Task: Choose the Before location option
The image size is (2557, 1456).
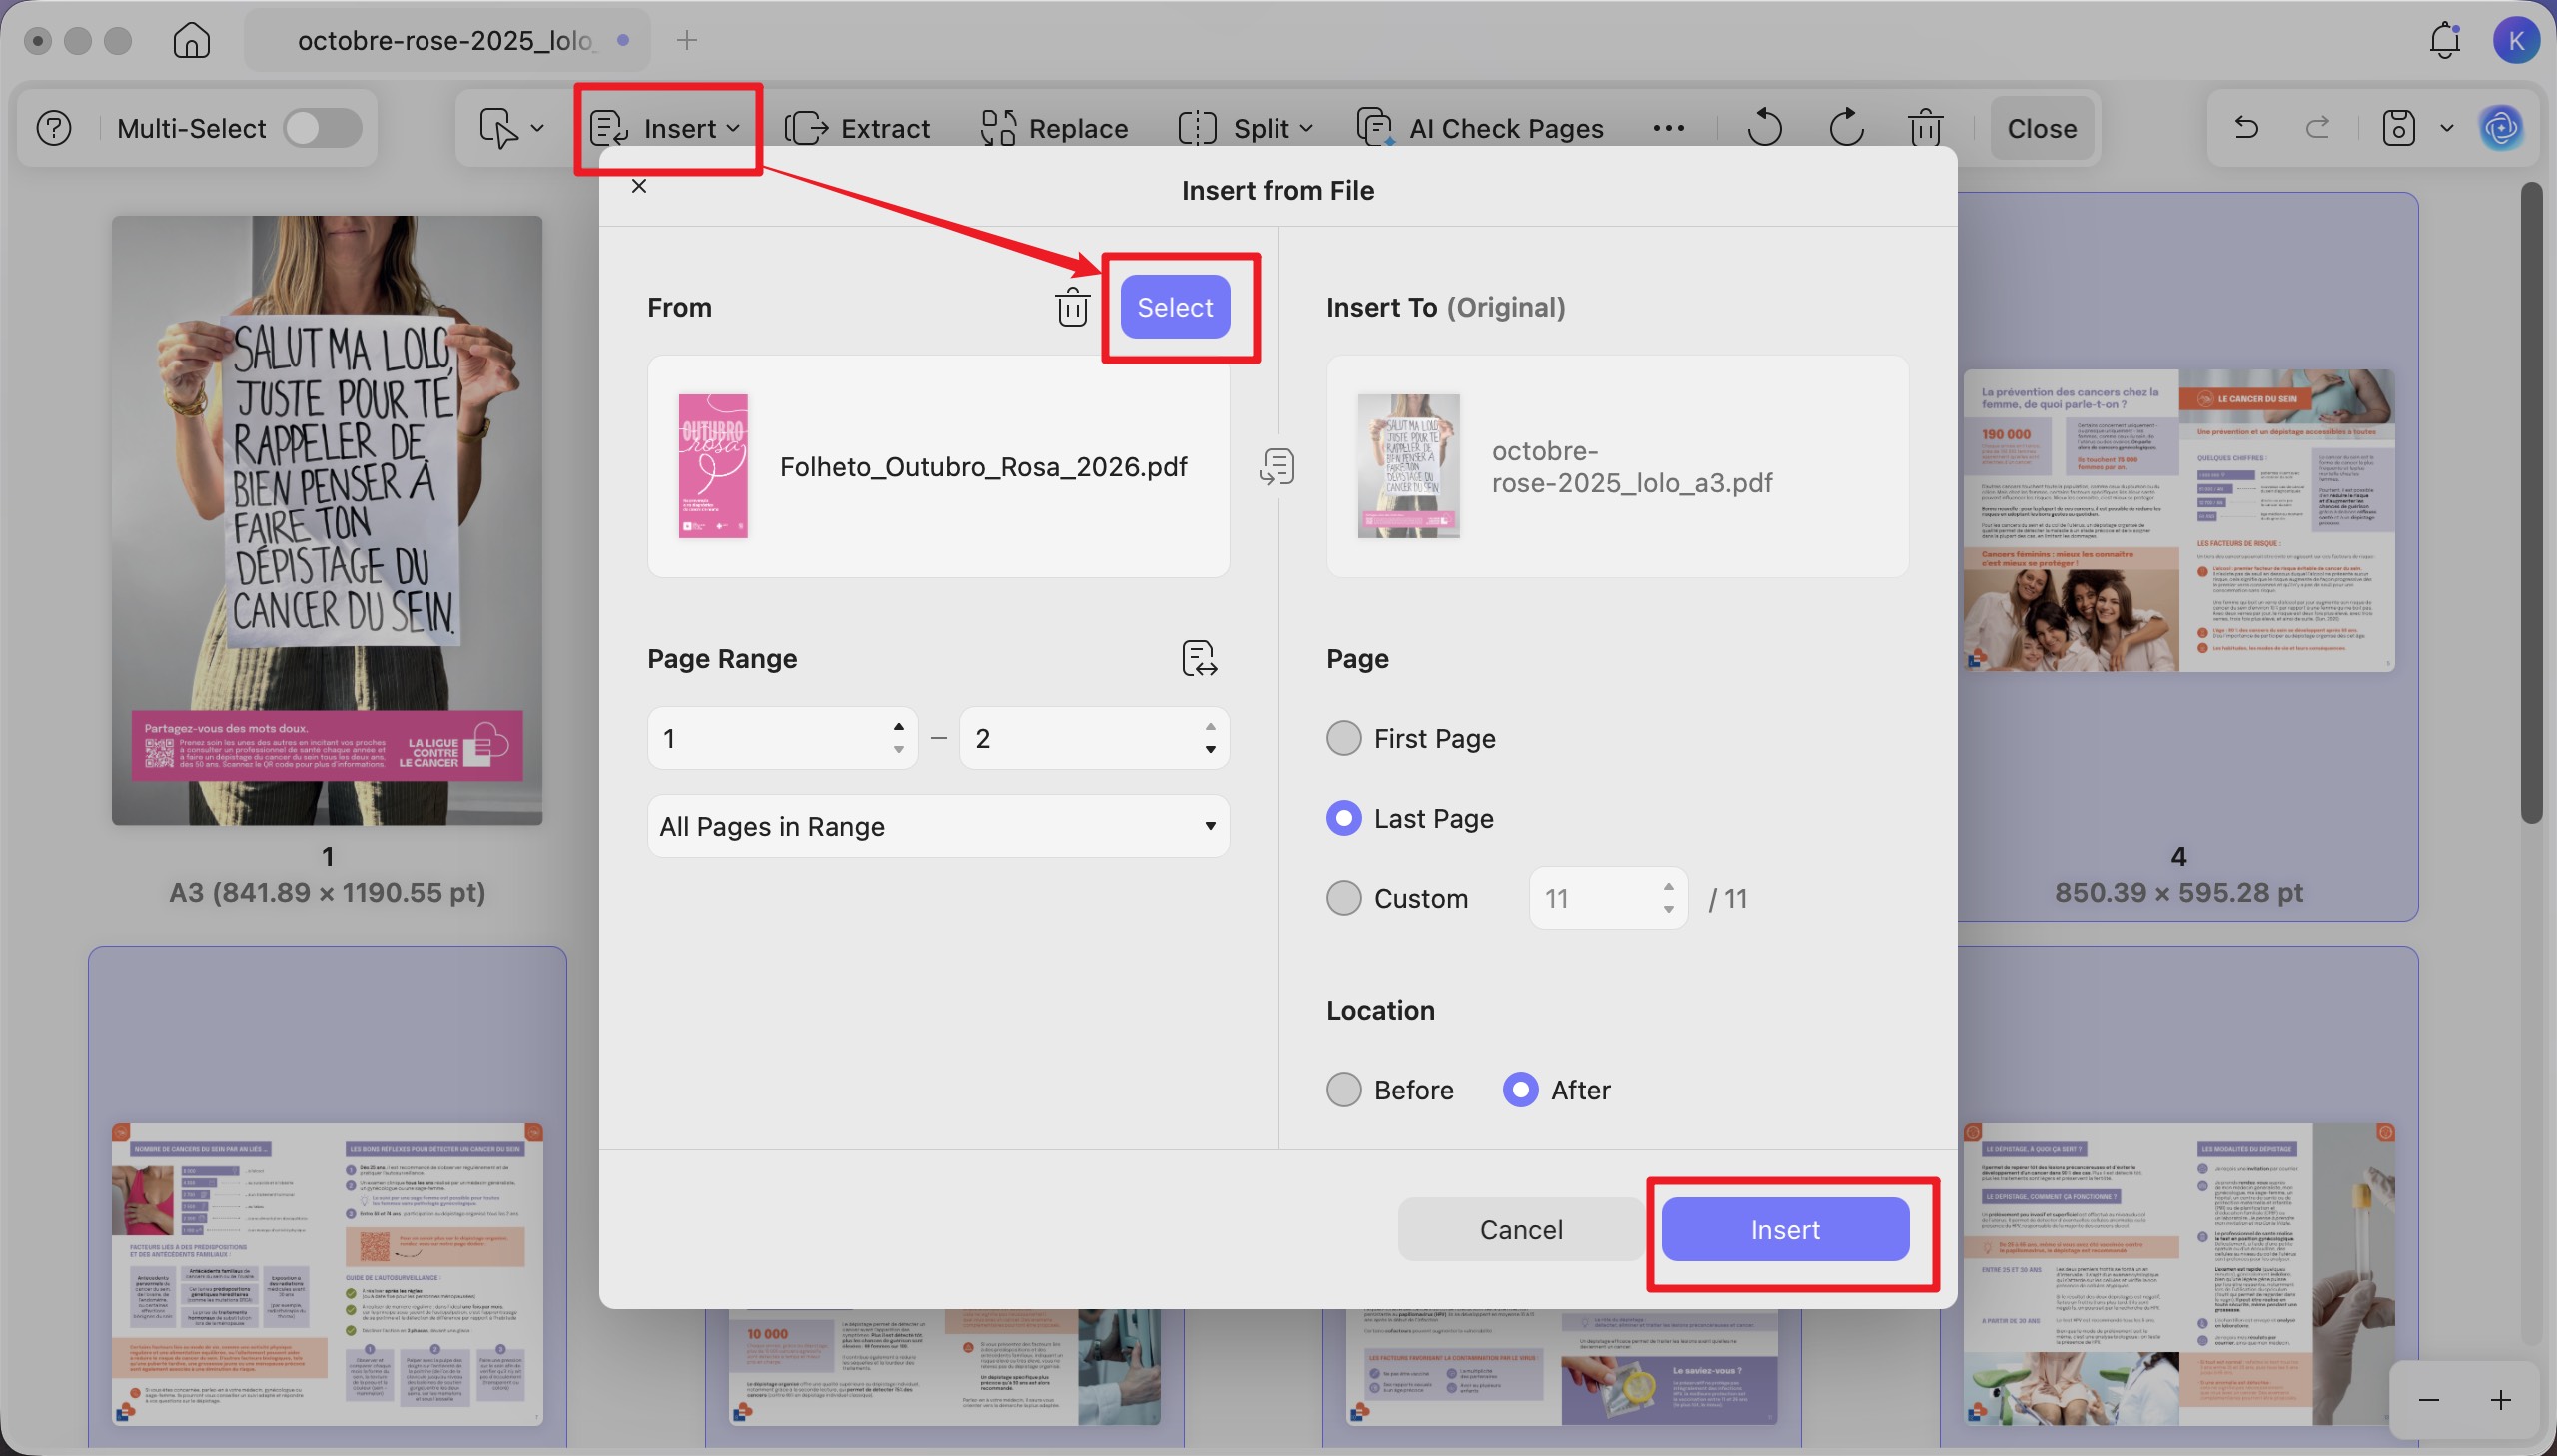Action: (1344, 1090)
